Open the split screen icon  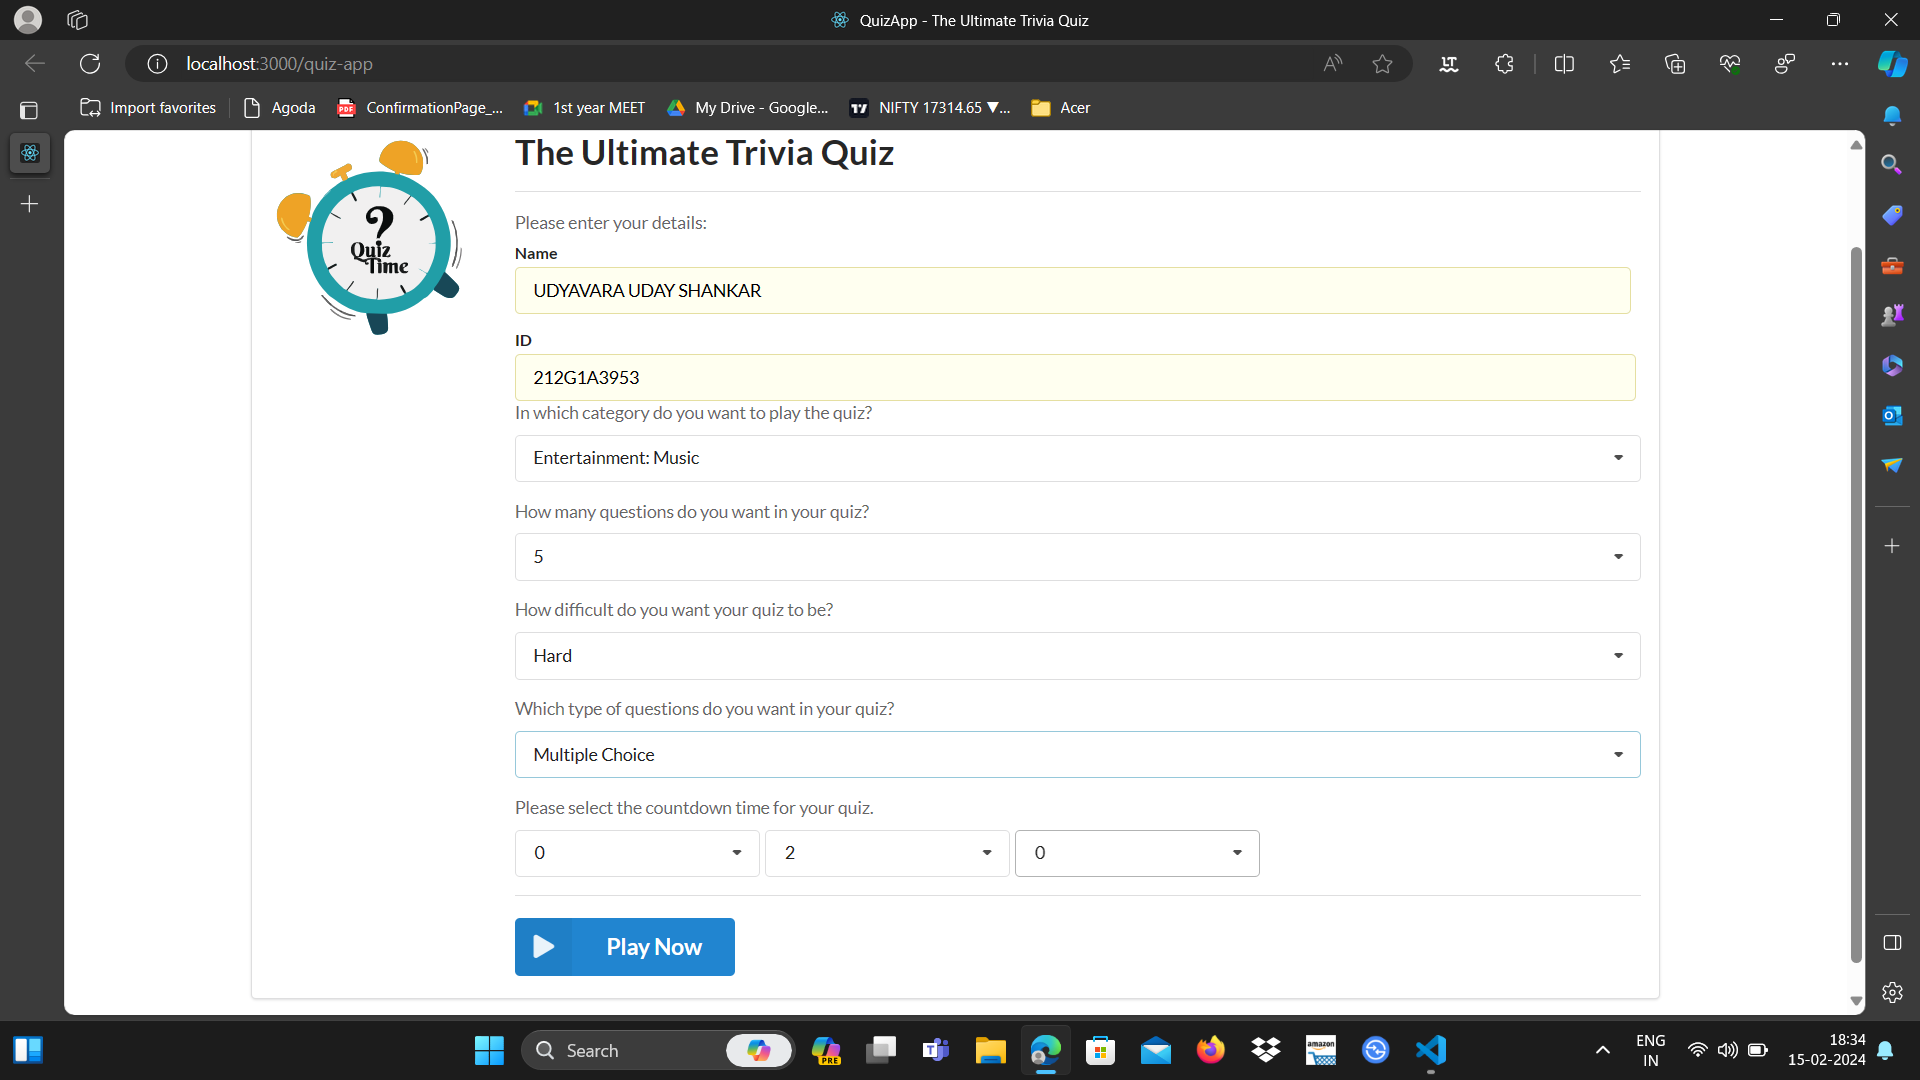(x=1564, y=64)
